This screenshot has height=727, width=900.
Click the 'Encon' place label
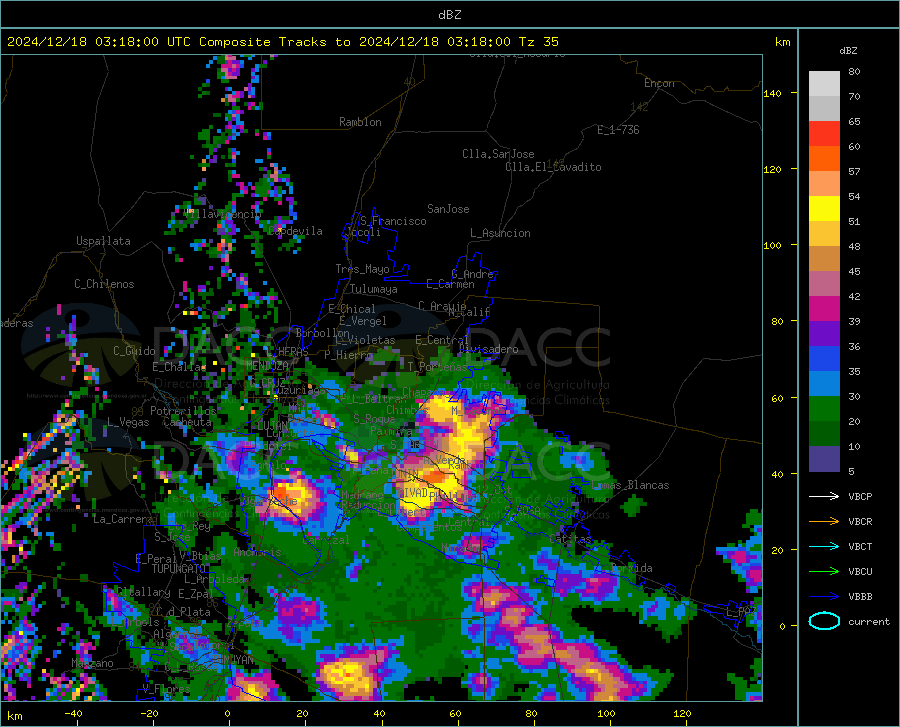pyautogui.click(x=659, y=83)
